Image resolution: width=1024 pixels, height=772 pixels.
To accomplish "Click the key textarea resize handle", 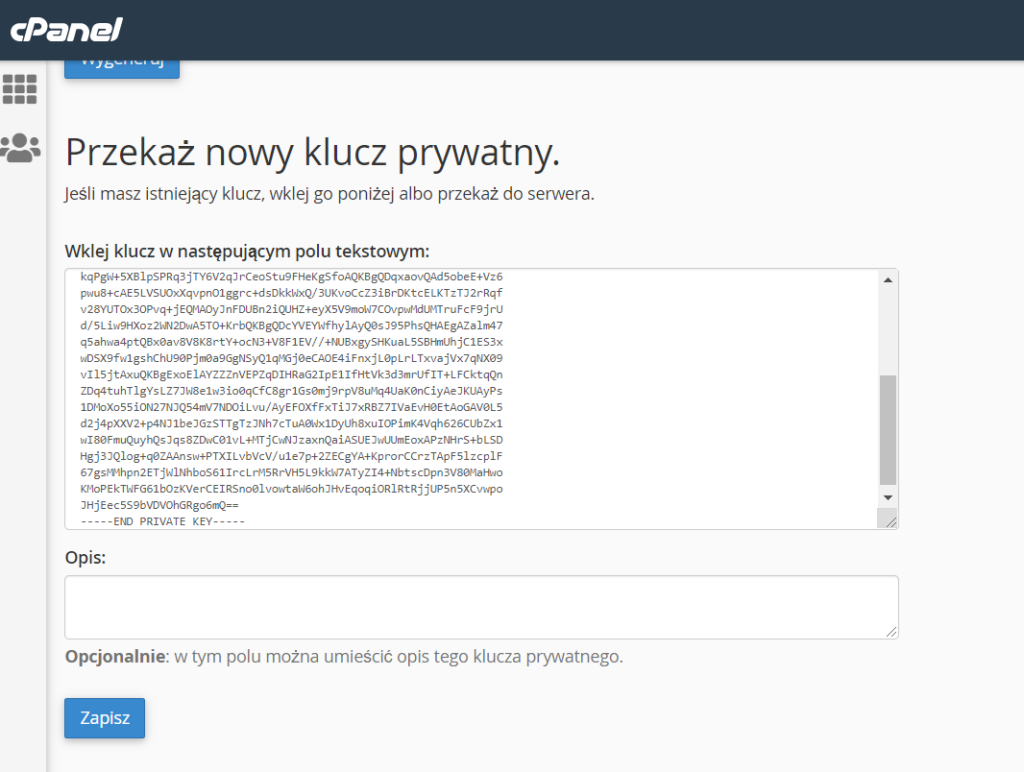I will point(891,521).
